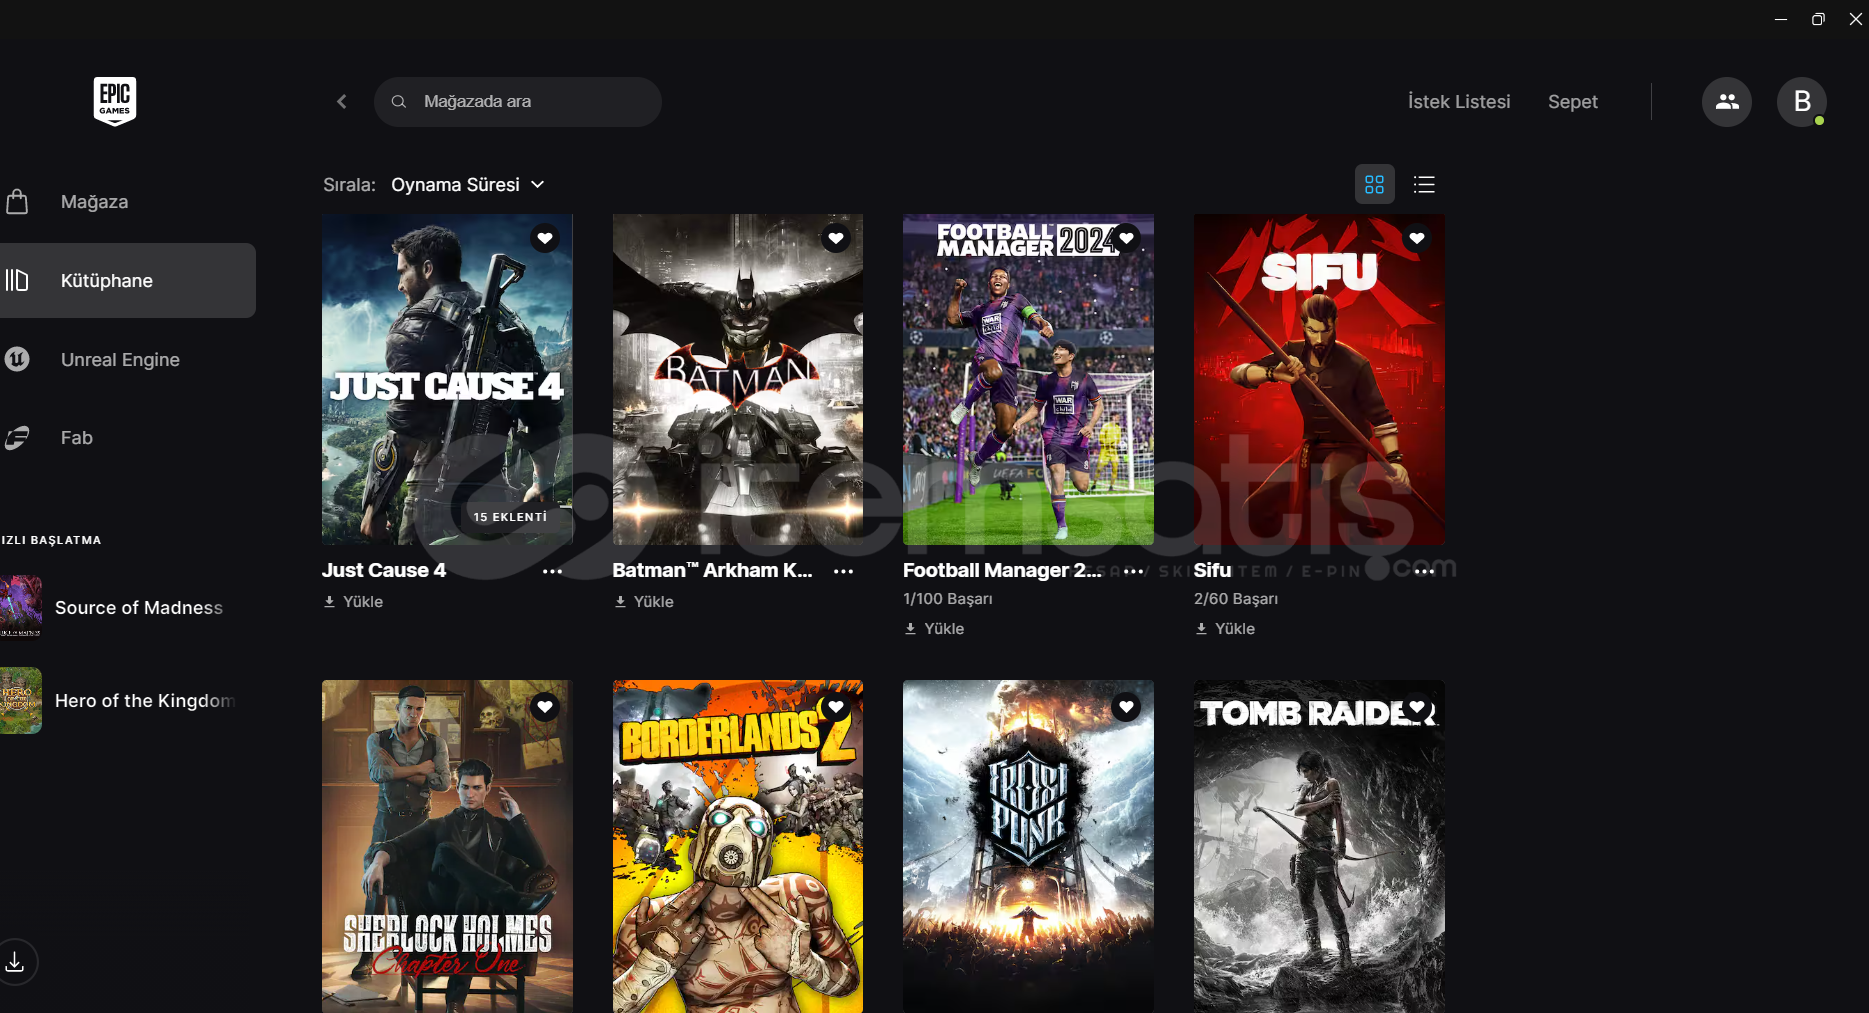Minimize the Epic Games Launcher window
The image size is (1869, 1013).
tap(1781, 19)
